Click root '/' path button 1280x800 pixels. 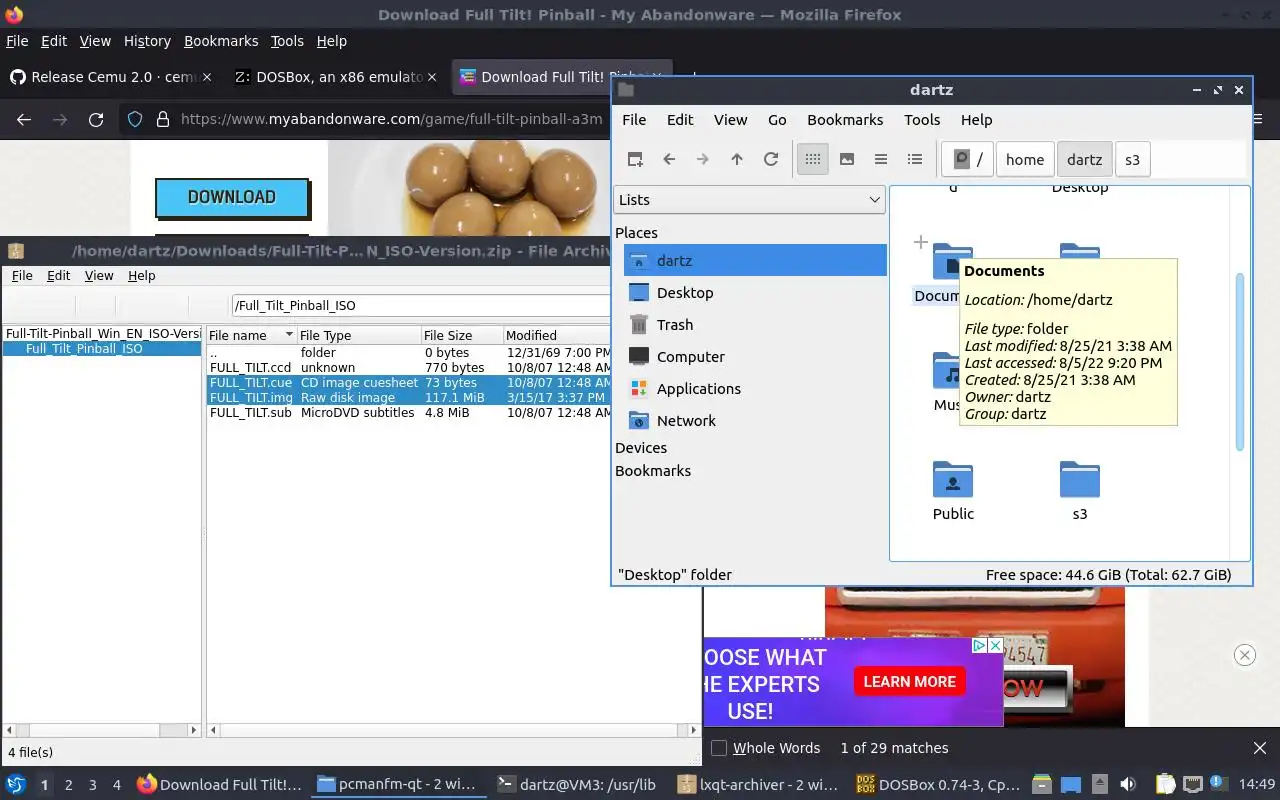tap(968, 159)
